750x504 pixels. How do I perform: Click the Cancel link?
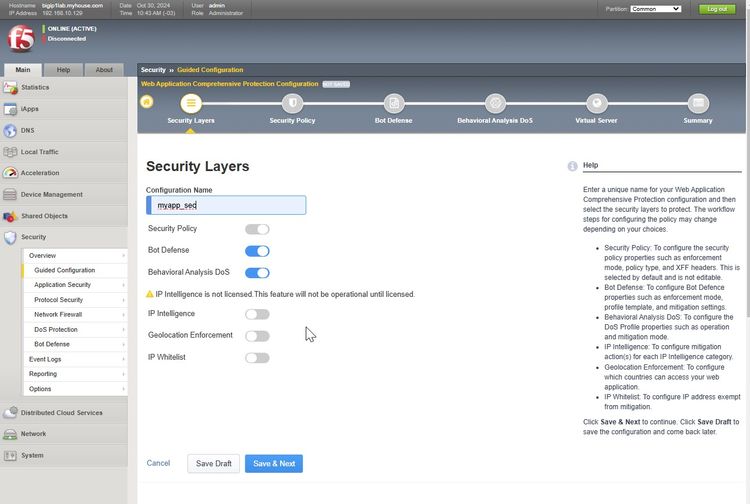point(158,463)
